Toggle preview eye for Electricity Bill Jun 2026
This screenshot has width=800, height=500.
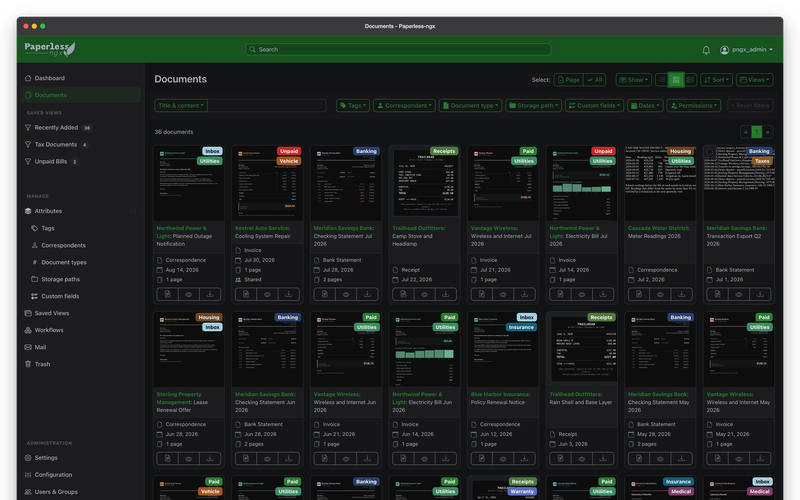(x=424, y=458)
